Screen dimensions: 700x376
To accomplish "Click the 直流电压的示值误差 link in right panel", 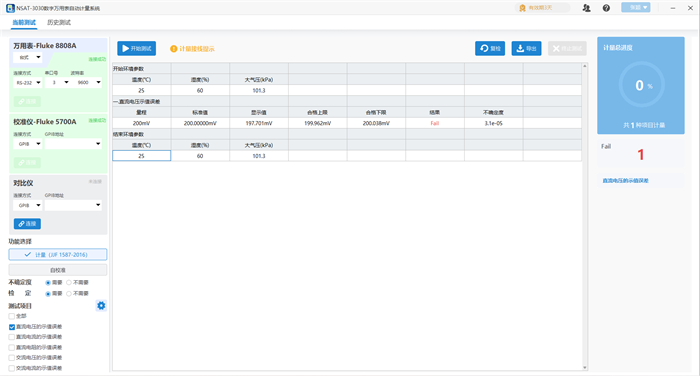I will (x=625, y=181).
